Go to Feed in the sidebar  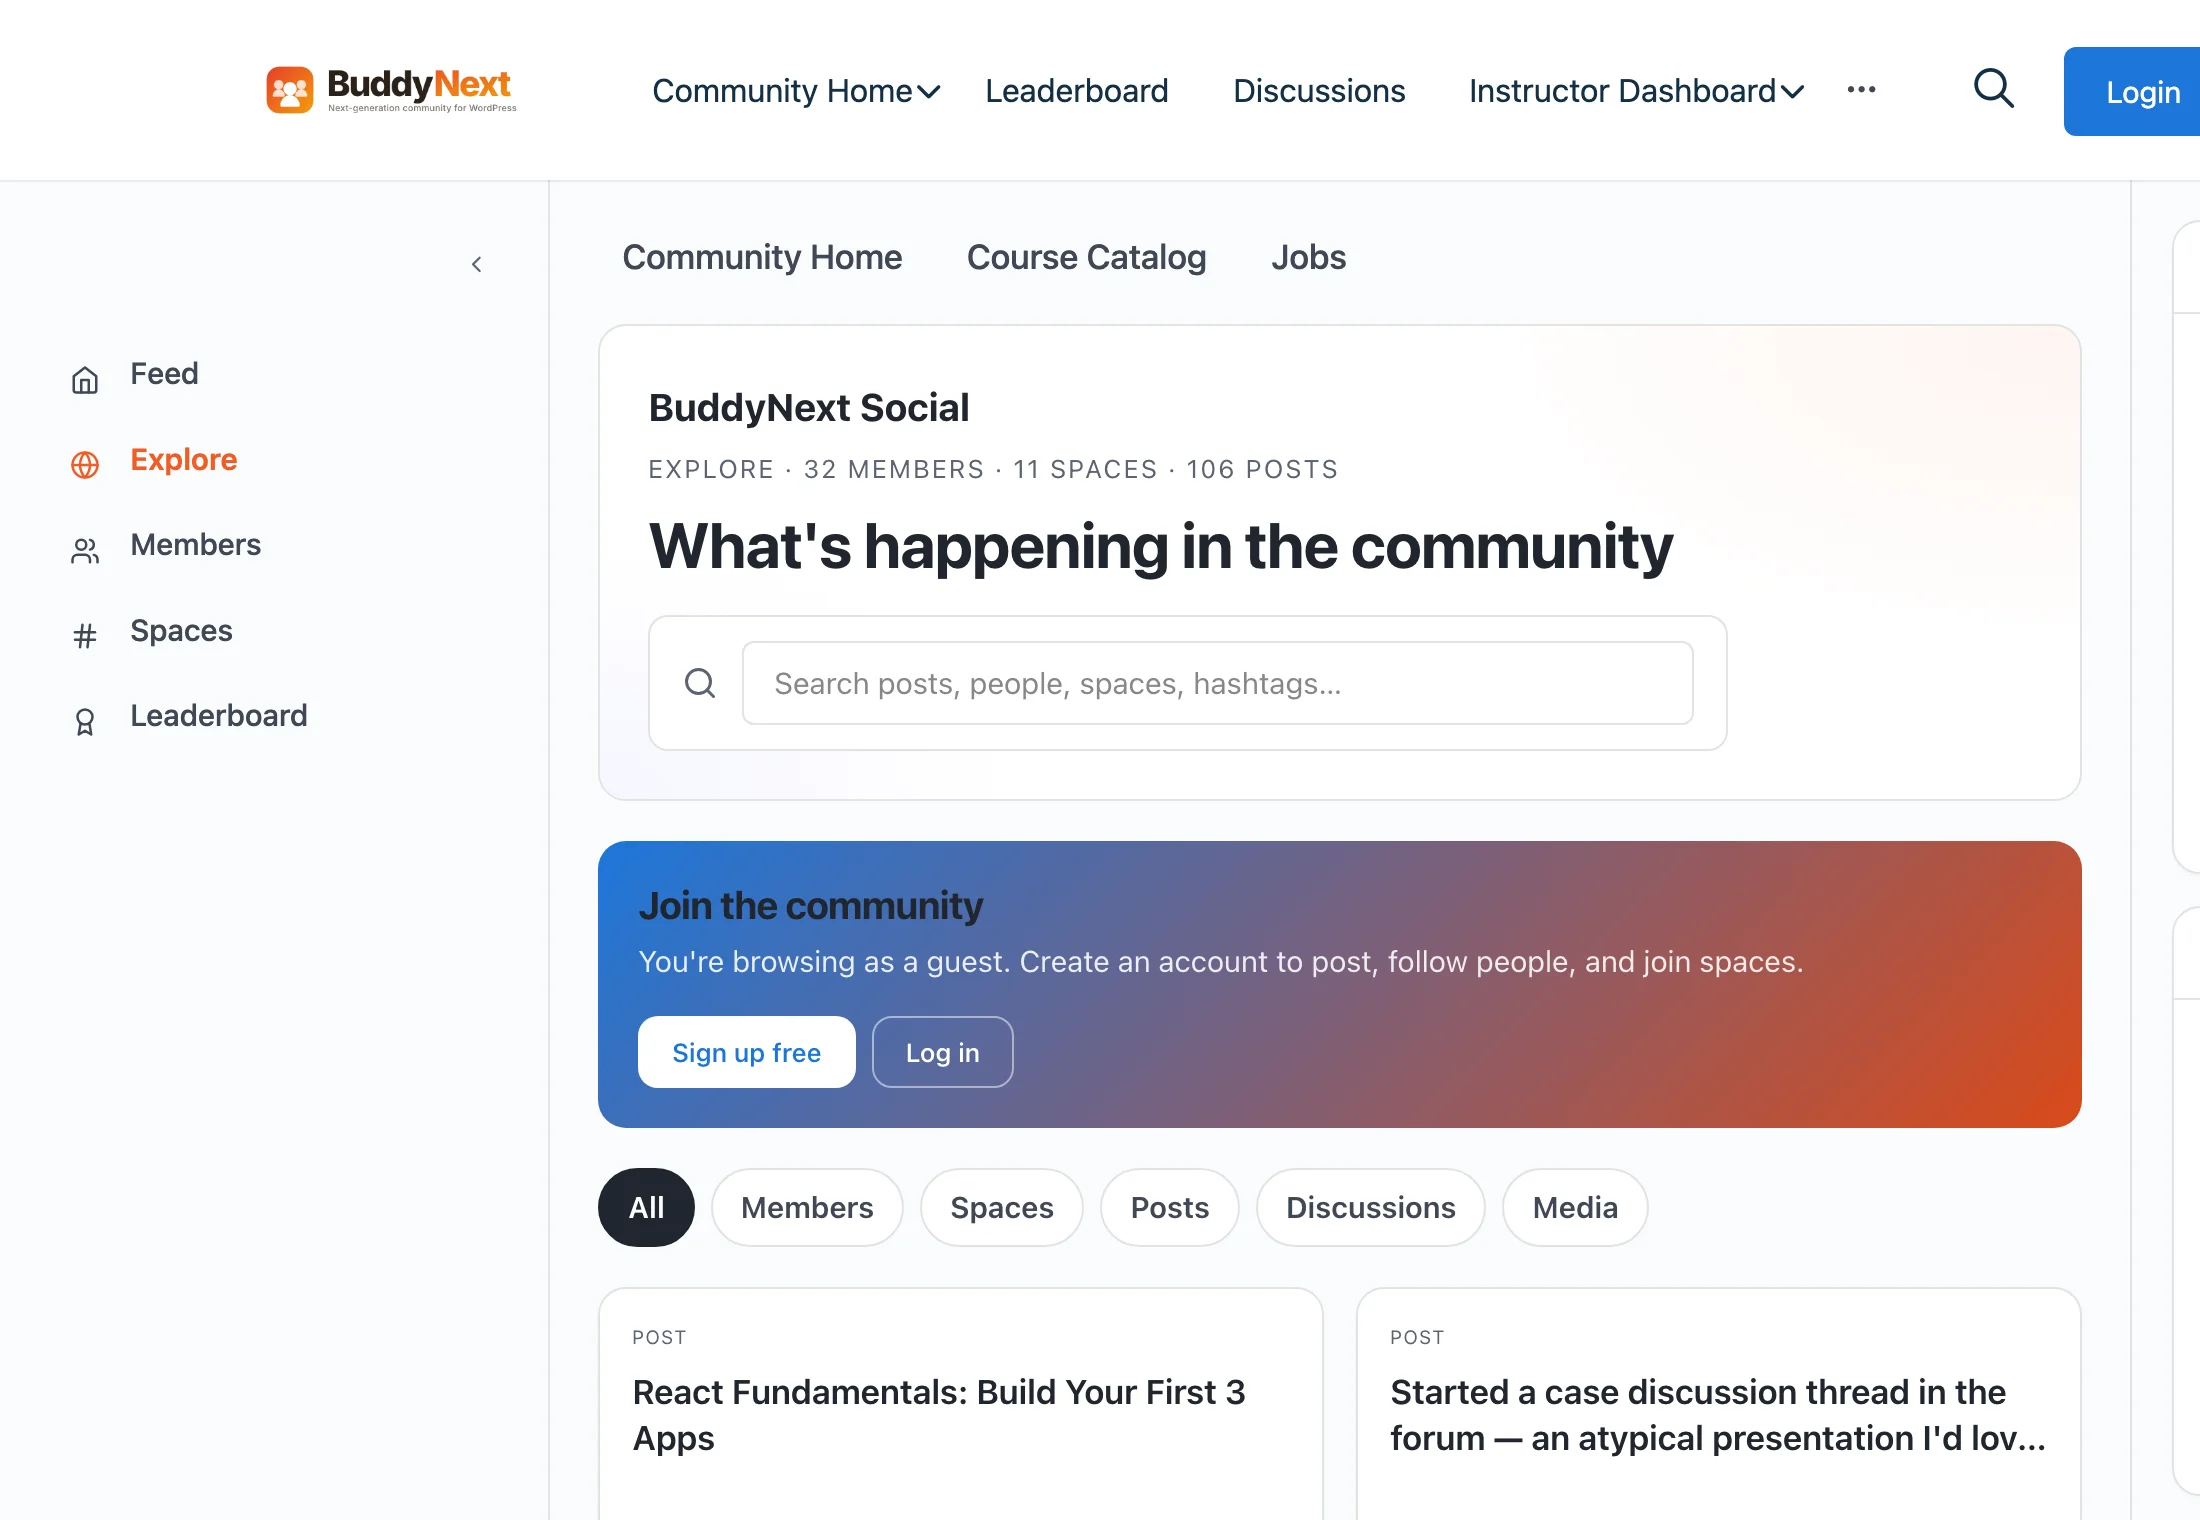[164, 374]
